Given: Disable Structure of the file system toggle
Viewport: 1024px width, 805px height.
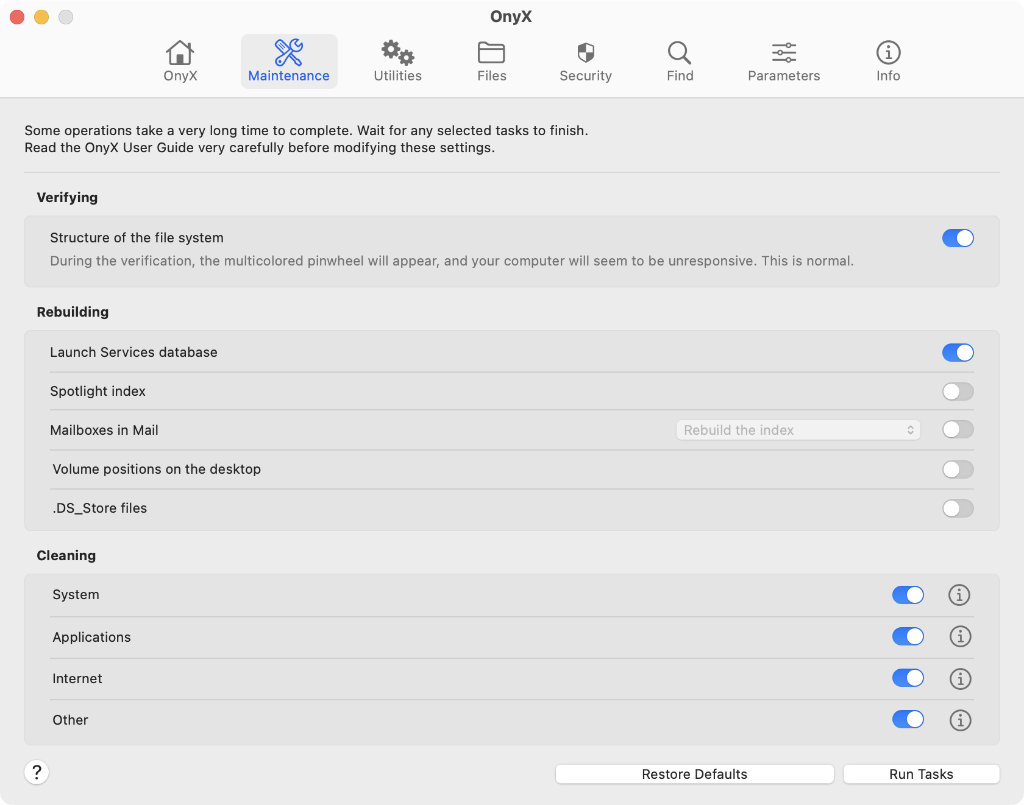Looking at the screenshot, I should click(x=957, y=238).
